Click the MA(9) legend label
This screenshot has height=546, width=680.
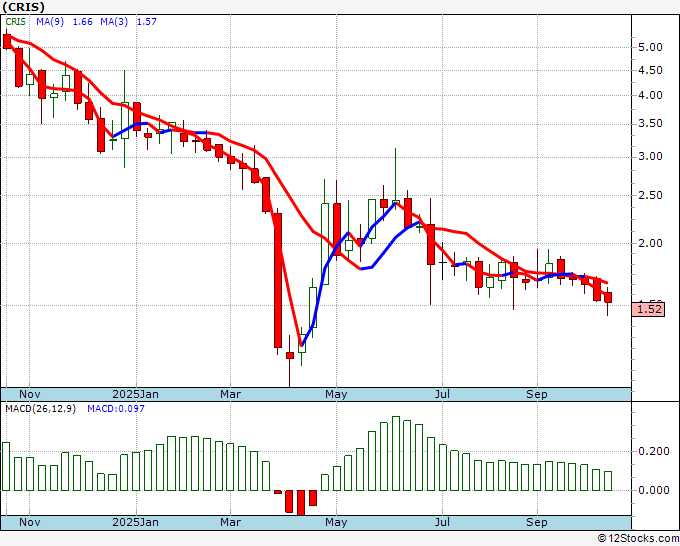(50, 21)
